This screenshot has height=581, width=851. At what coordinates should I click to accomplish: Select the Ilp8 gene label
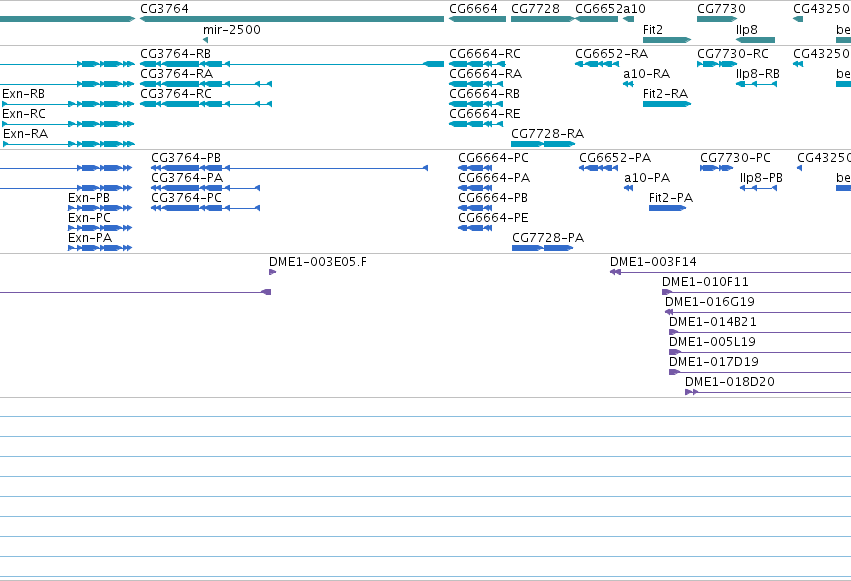tap(747, 30)
